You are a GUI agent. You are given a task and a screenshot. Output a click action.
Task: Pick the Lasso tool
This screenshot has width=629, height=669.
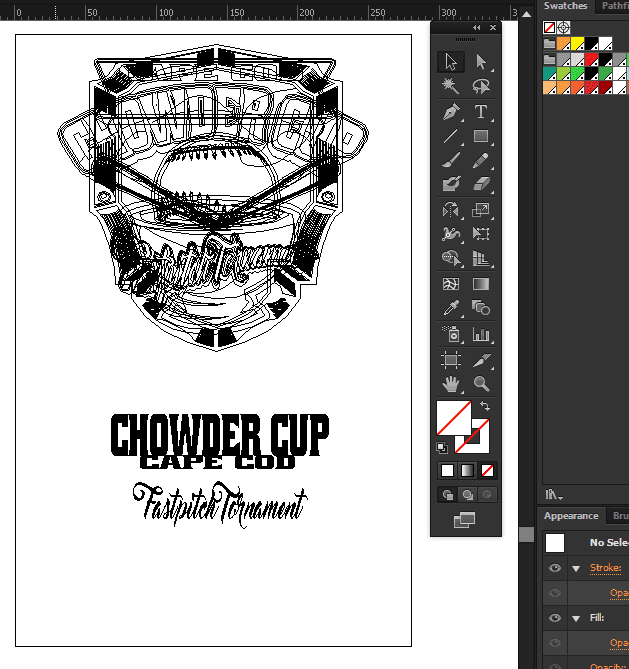pyautogui.click(x=481, y=86)
